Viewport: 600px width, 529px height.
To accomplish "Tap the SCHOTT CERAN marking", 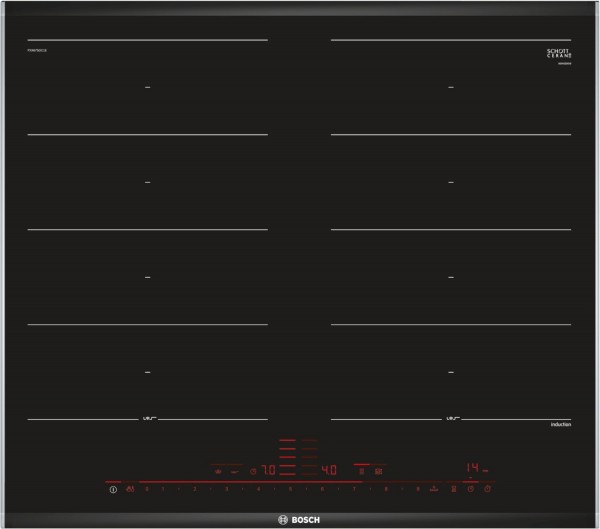I will (x=559, y=53).
